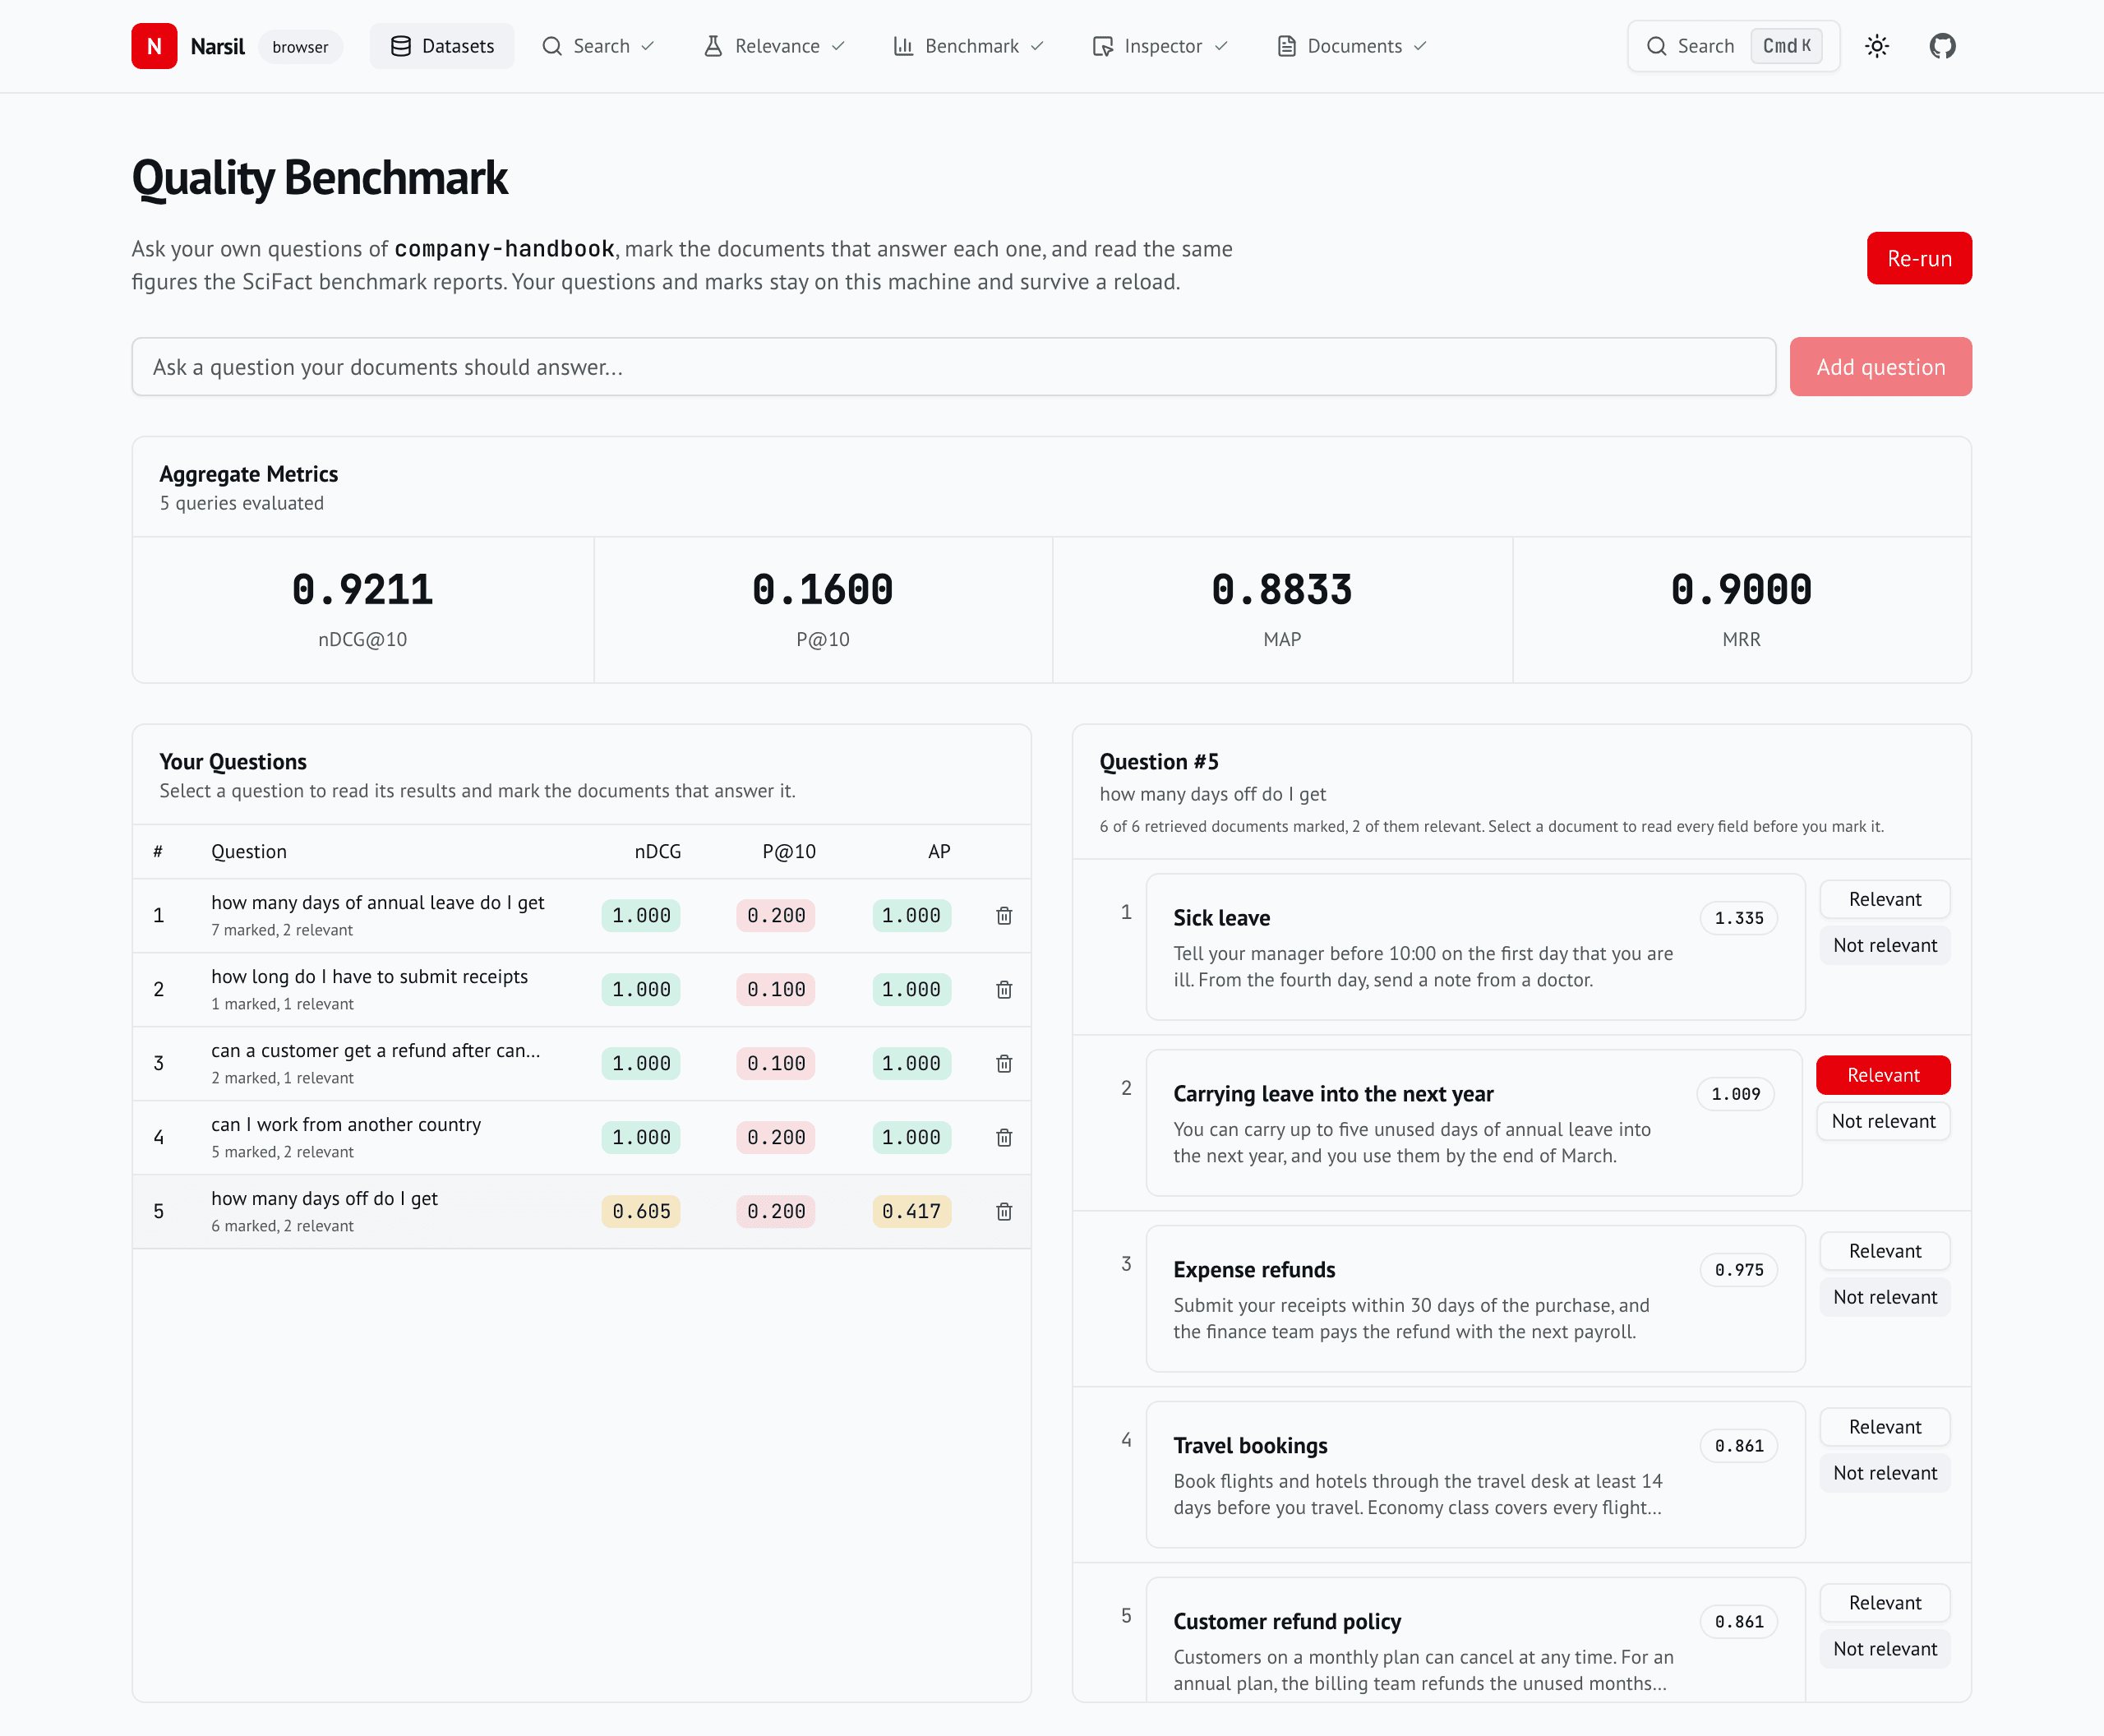Viewport: 2104px width, 1736px height.
Task: Focus the question input field
Action: 953,367
